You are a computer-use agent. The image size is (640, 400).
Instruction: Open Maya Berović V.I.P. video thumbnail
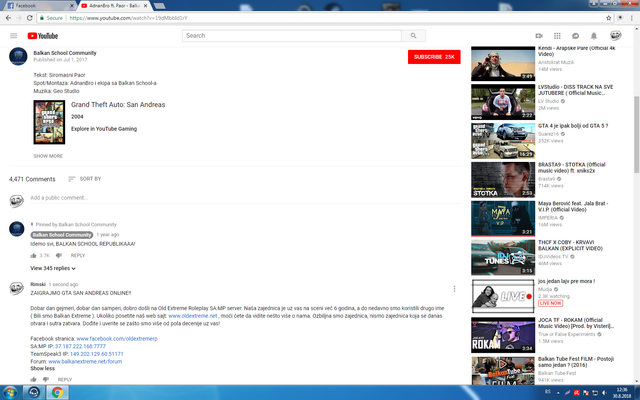click(x=503, y=218)
